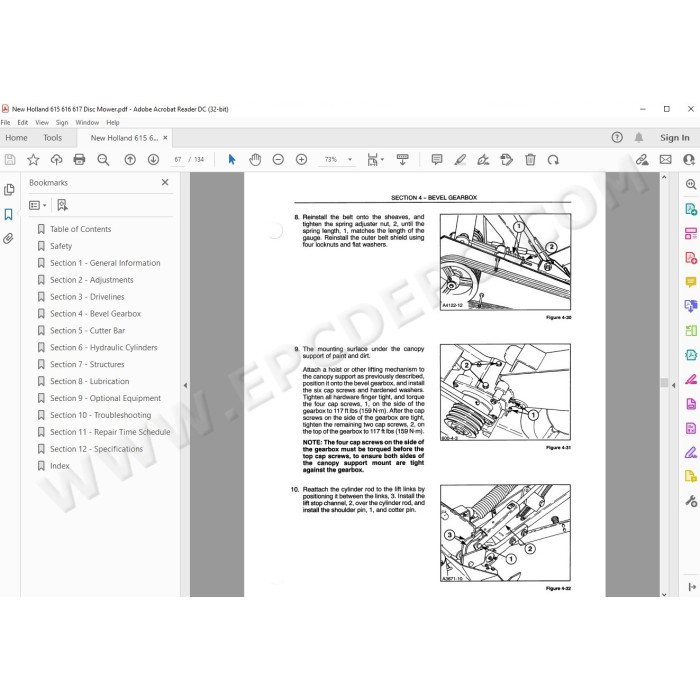Bookmark document with star icon
This screenshot has height=700, width=700.
(x=33, y=159)
